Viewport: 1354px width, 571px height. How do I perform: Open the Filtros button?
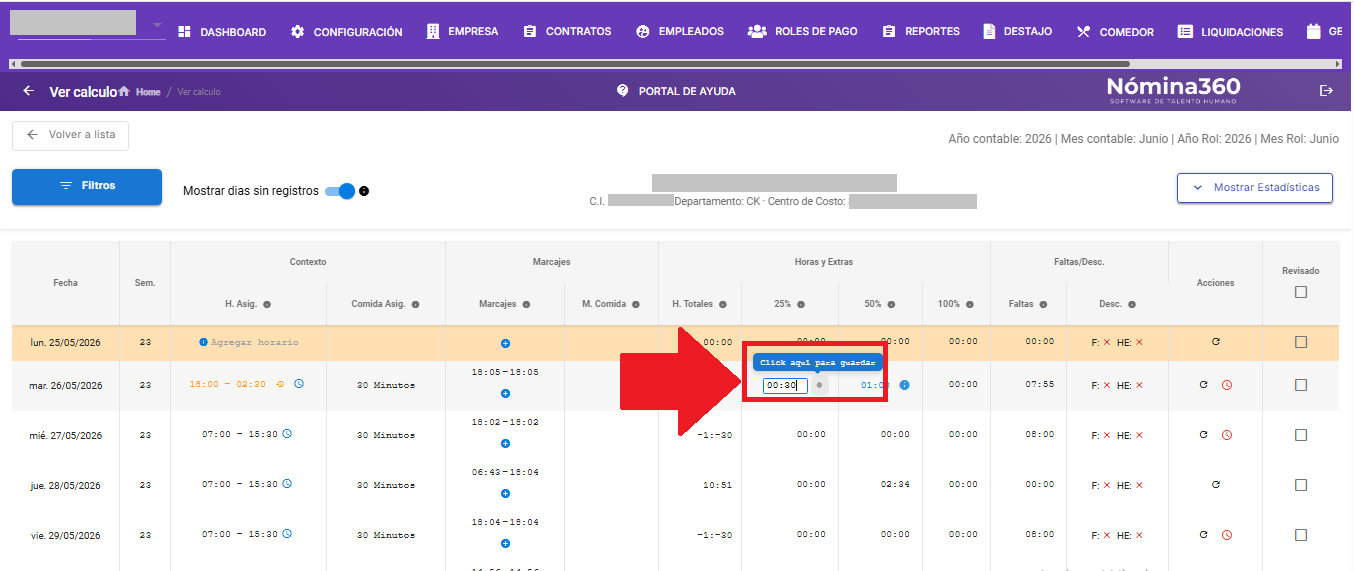click(87, 187)
